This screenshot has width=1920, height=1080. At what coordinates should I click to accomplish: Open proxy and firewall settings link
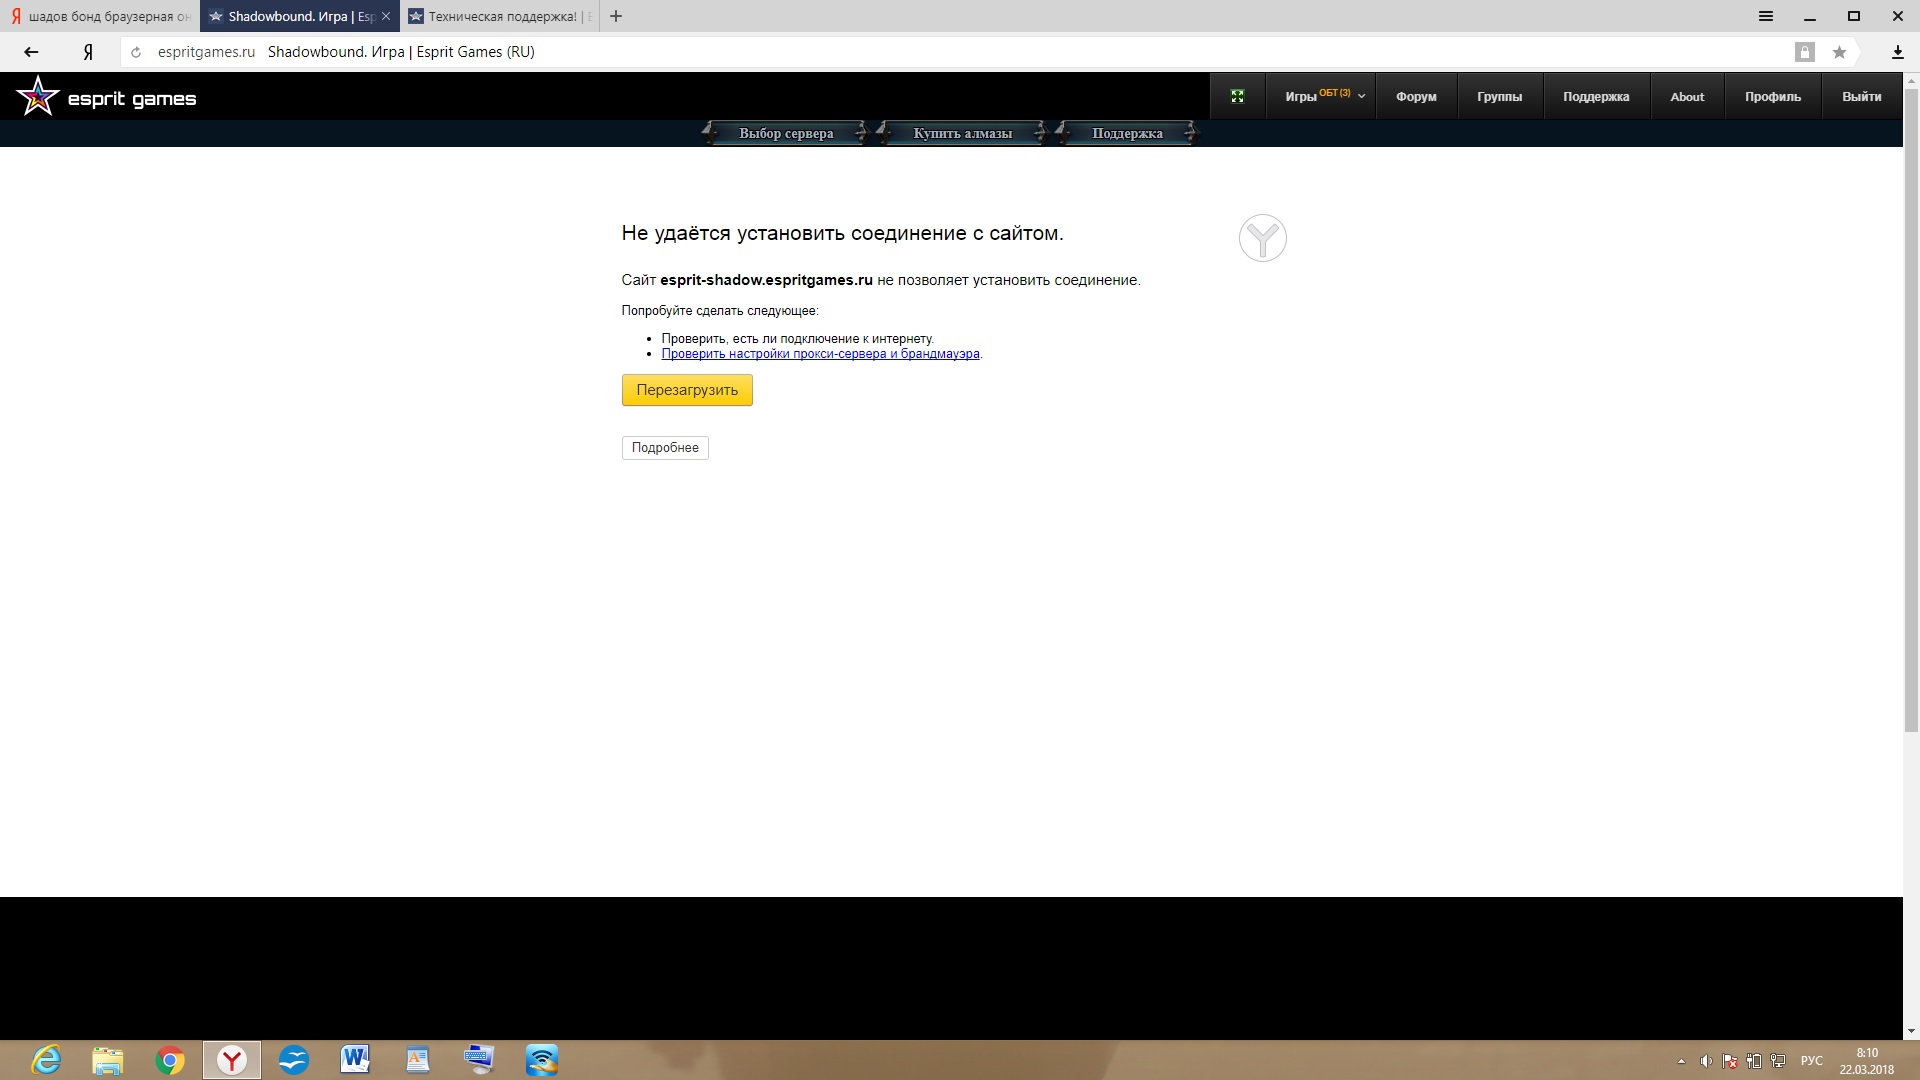coord(820,354)
